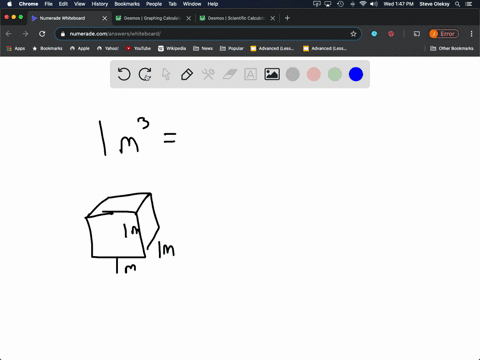Open the Bookmarks menu in menu bar
Screen dimensions: 480x360
click(127, 4)
